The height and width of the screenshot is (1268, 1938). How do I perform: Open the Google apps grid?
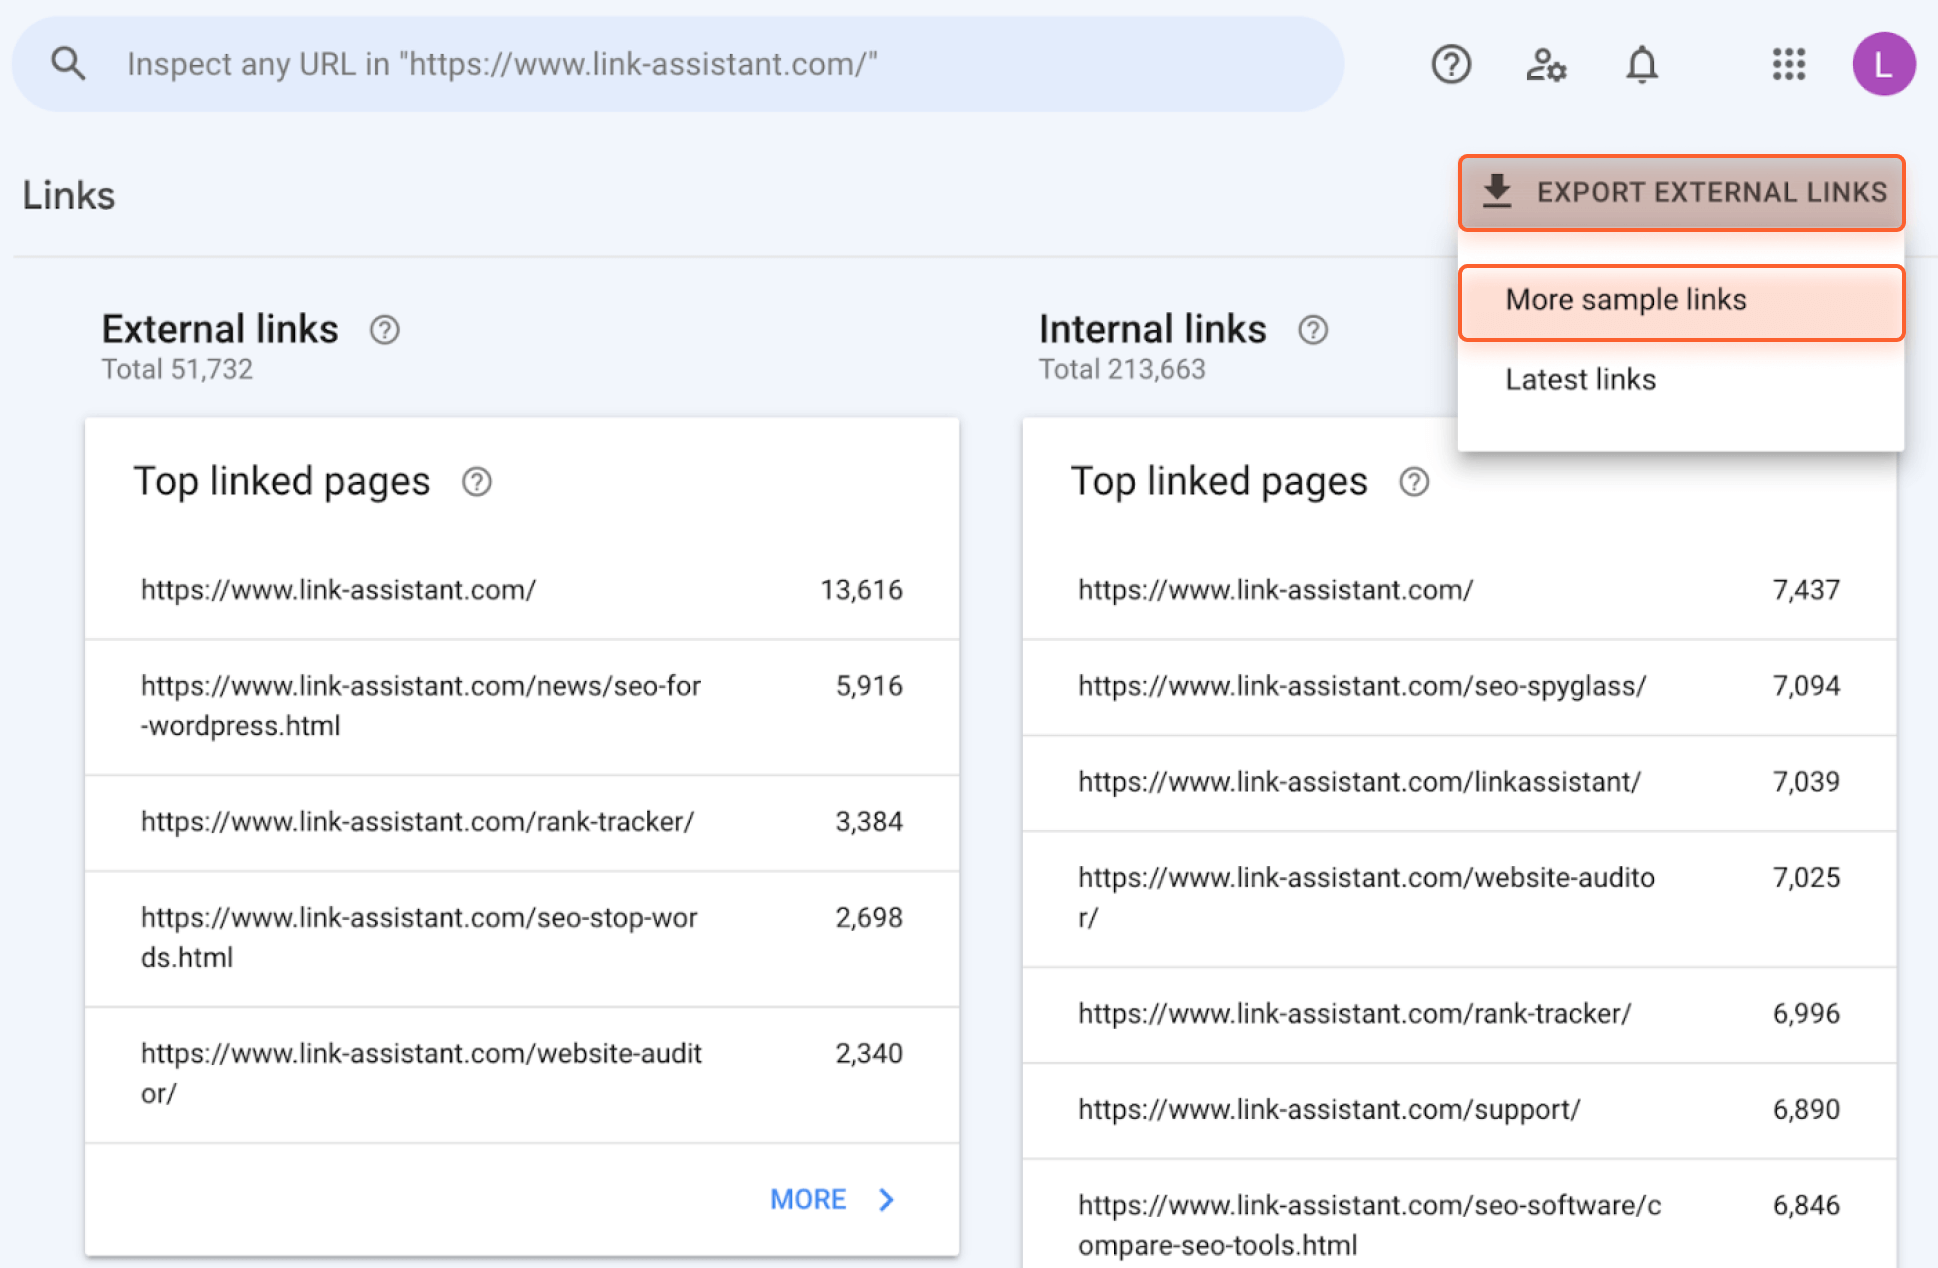pos(1789,64)
